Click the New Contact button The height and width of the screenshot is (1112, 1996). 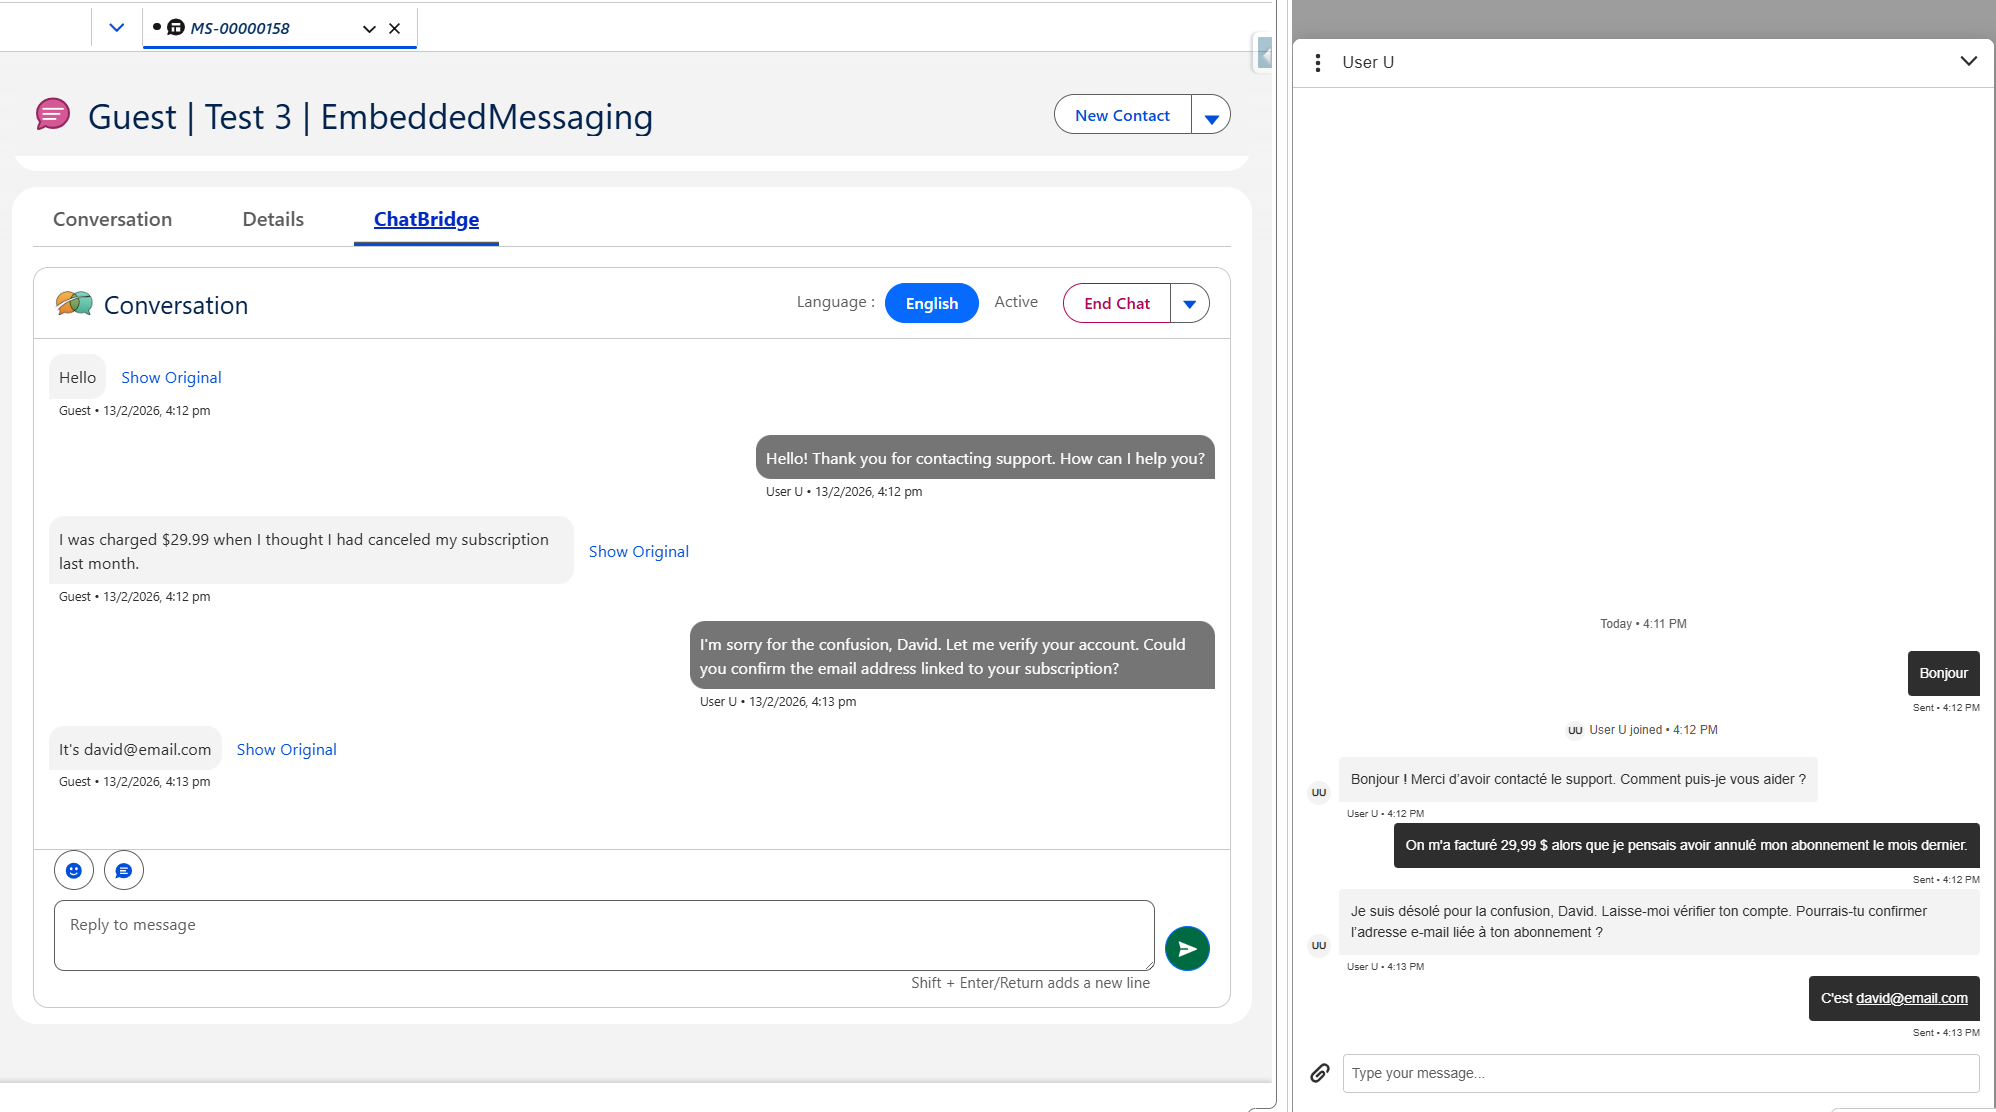click(1122, 116)
